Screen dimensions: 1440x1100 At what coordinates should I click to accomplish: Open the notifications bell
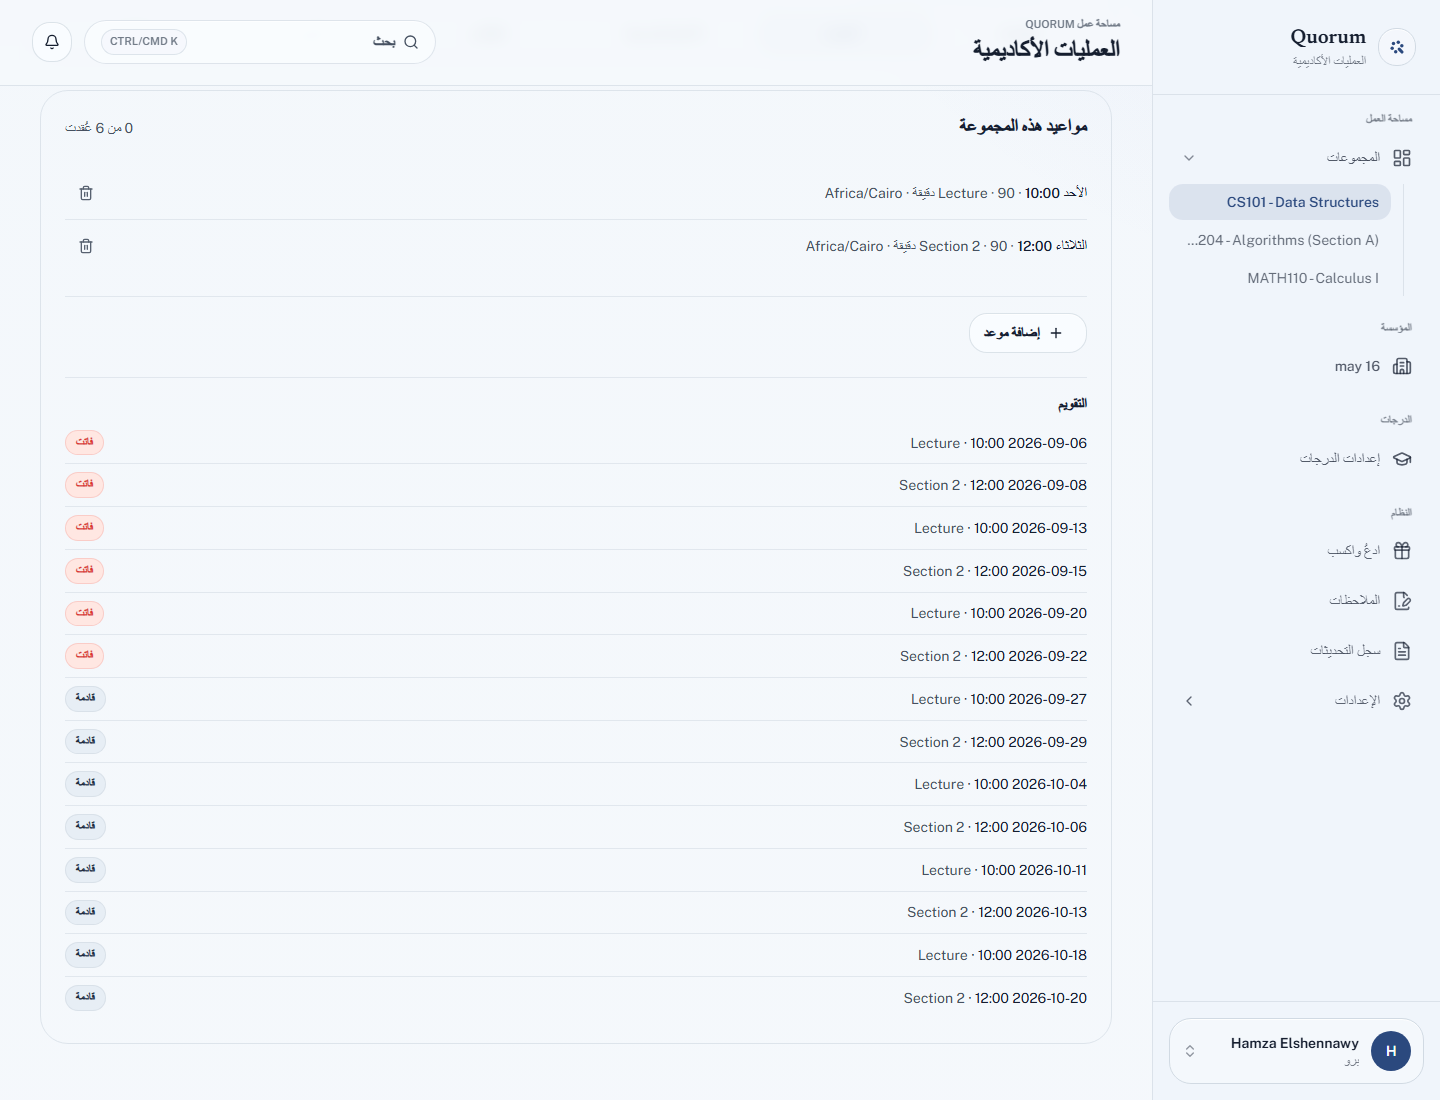52,42
